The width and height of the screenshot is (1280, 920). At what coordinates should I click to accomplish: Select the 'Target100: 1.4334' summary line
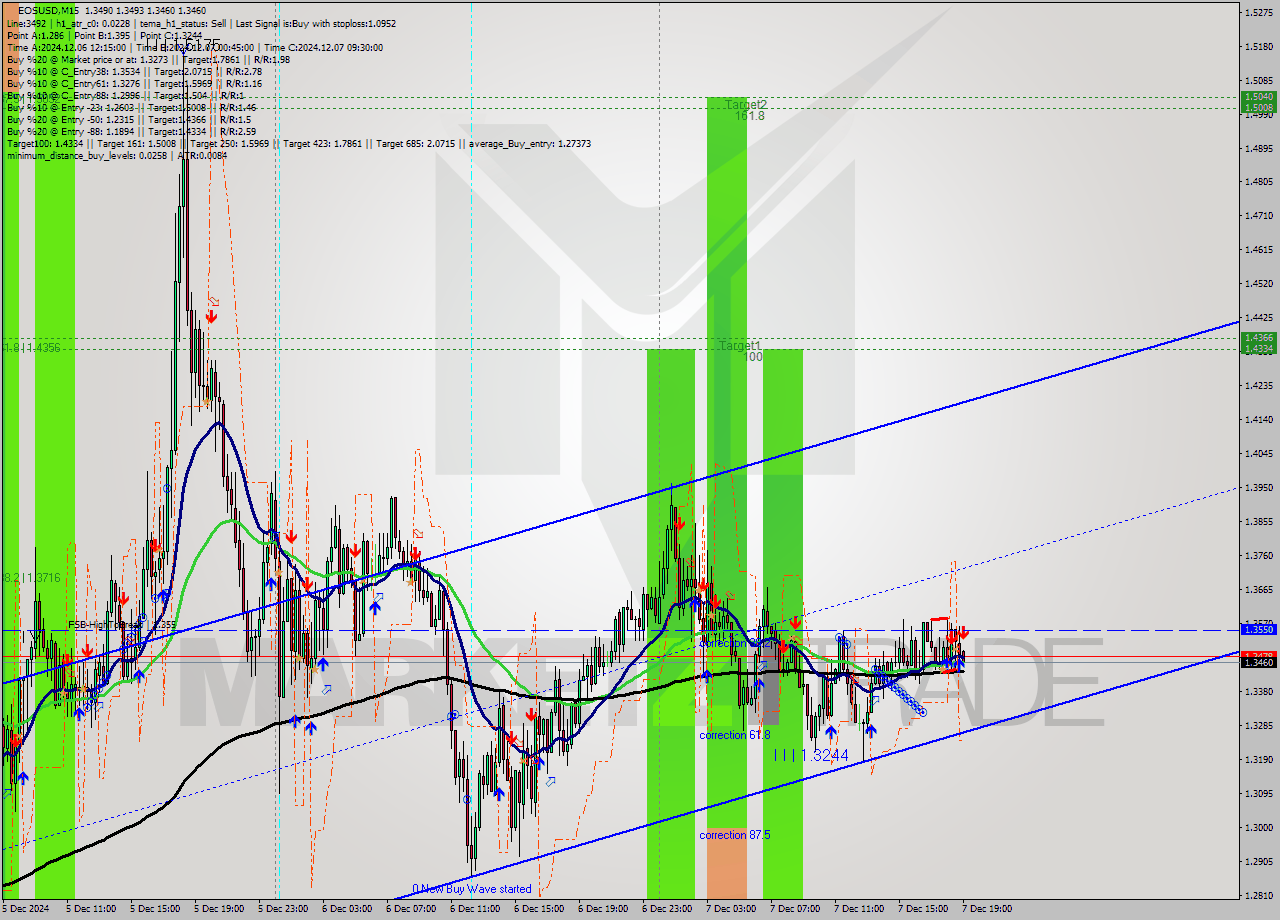[298, 143]
